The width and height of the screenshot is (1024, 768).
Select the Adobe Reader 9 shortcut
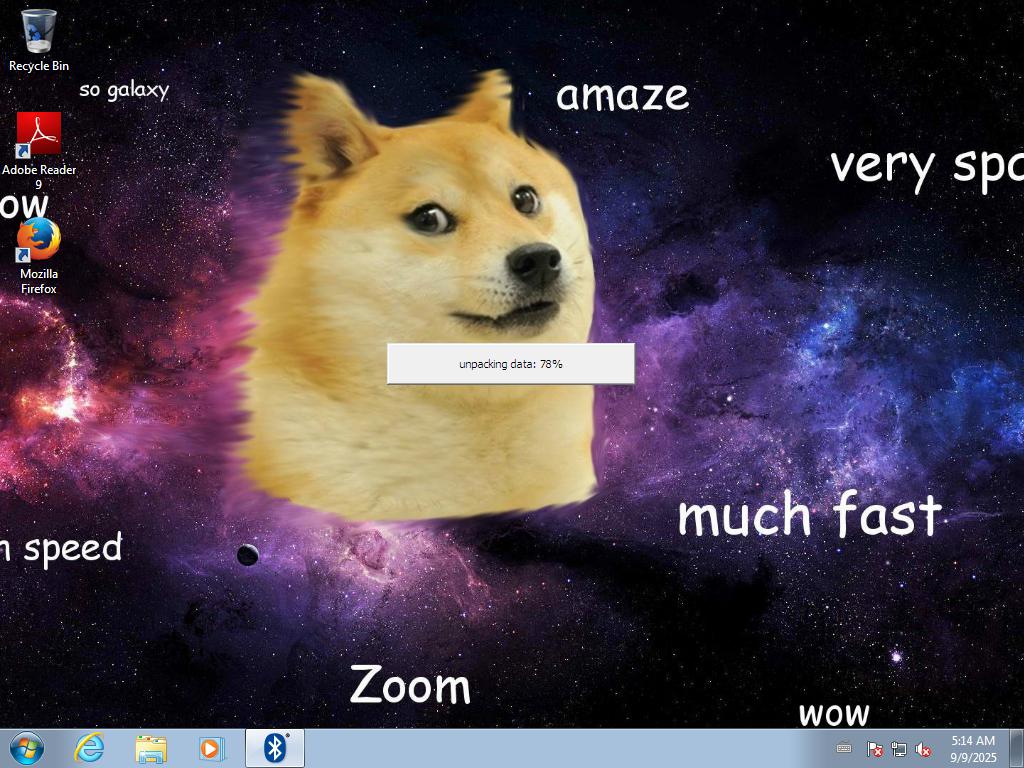(39, 150)
